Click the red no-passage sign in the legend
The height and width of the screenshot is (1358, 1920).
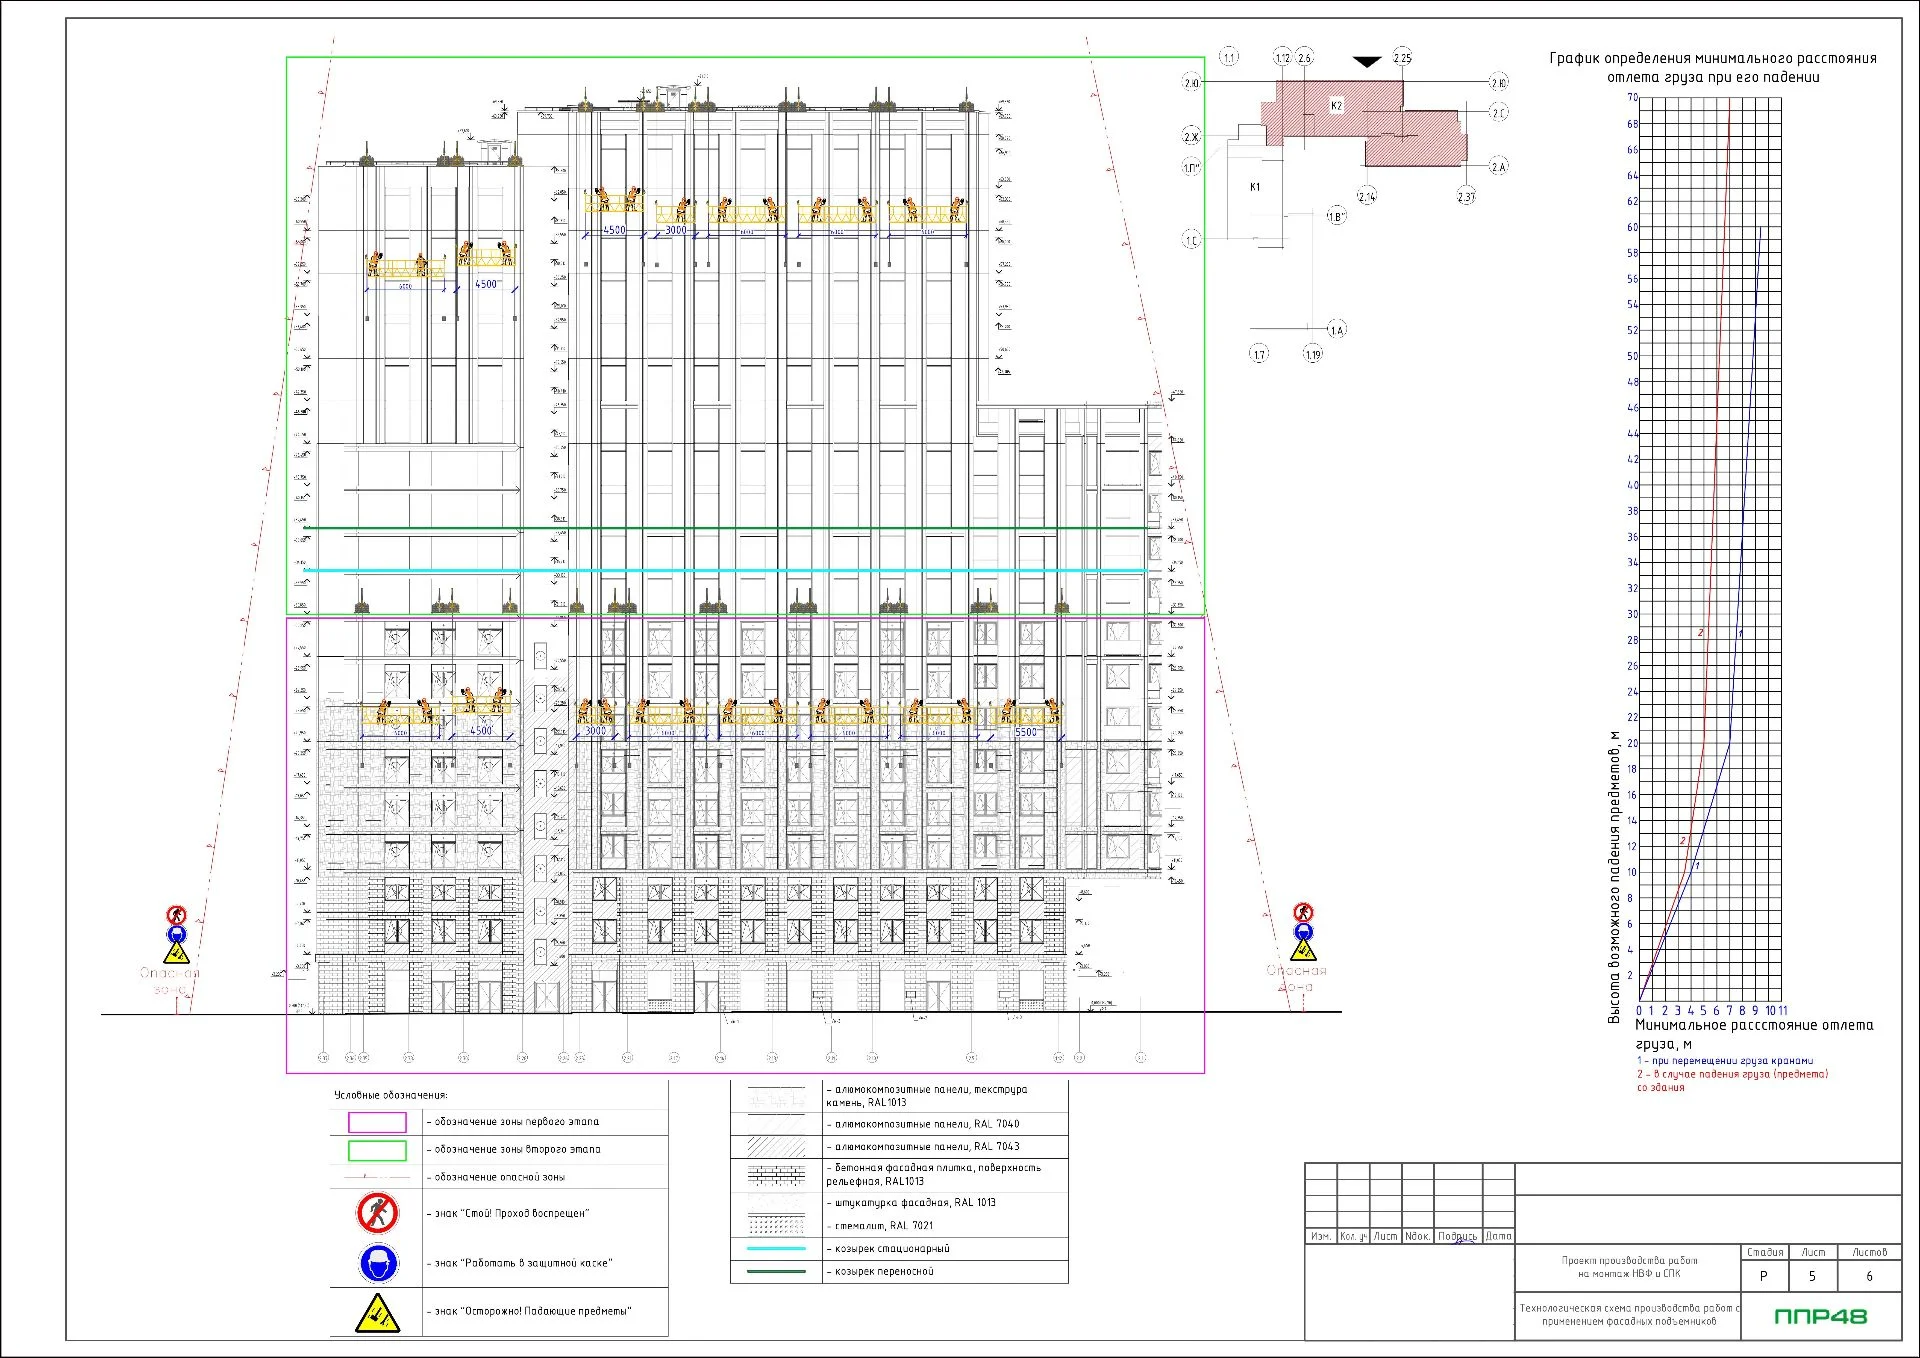[377, 1213]
